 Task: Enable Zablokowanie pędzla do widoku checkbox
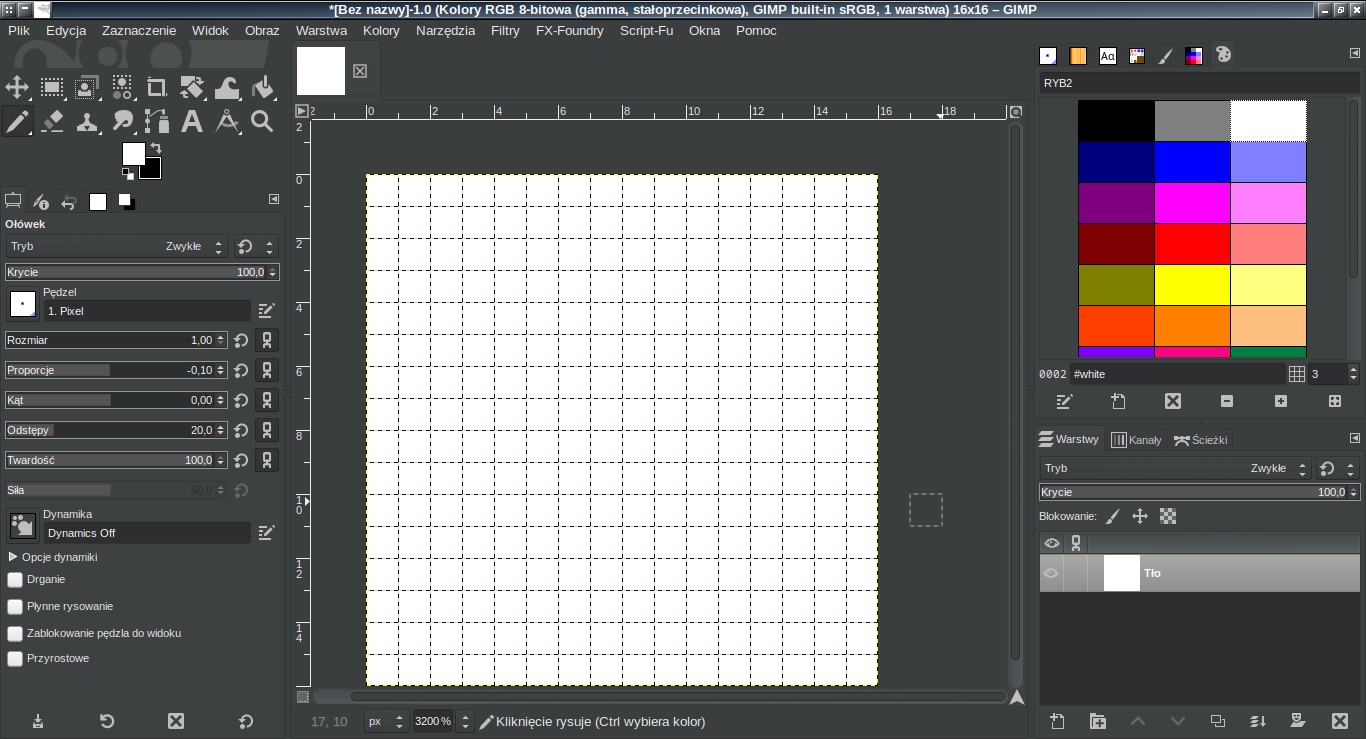click(15, 633)
